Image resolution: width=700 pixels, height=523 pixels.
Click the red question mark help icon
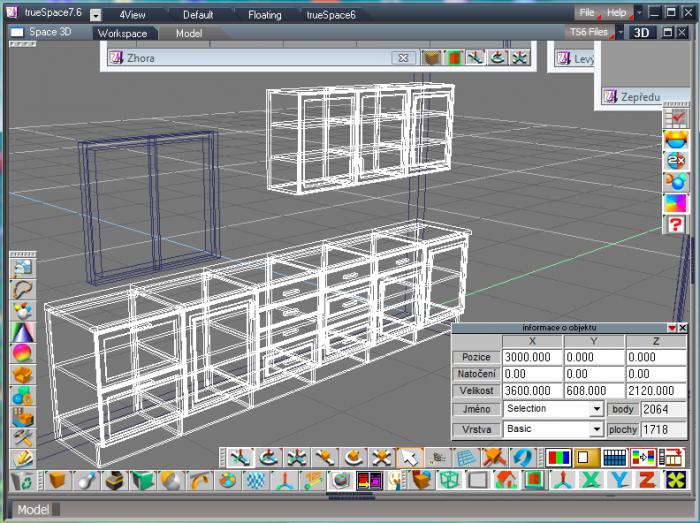[x=676, y=224]
